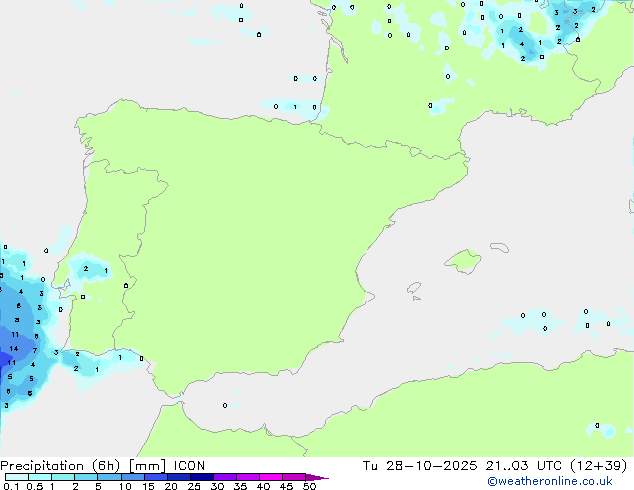Click the Menorca island outline
The image size is (634, 490).
[x=499, y=247]
